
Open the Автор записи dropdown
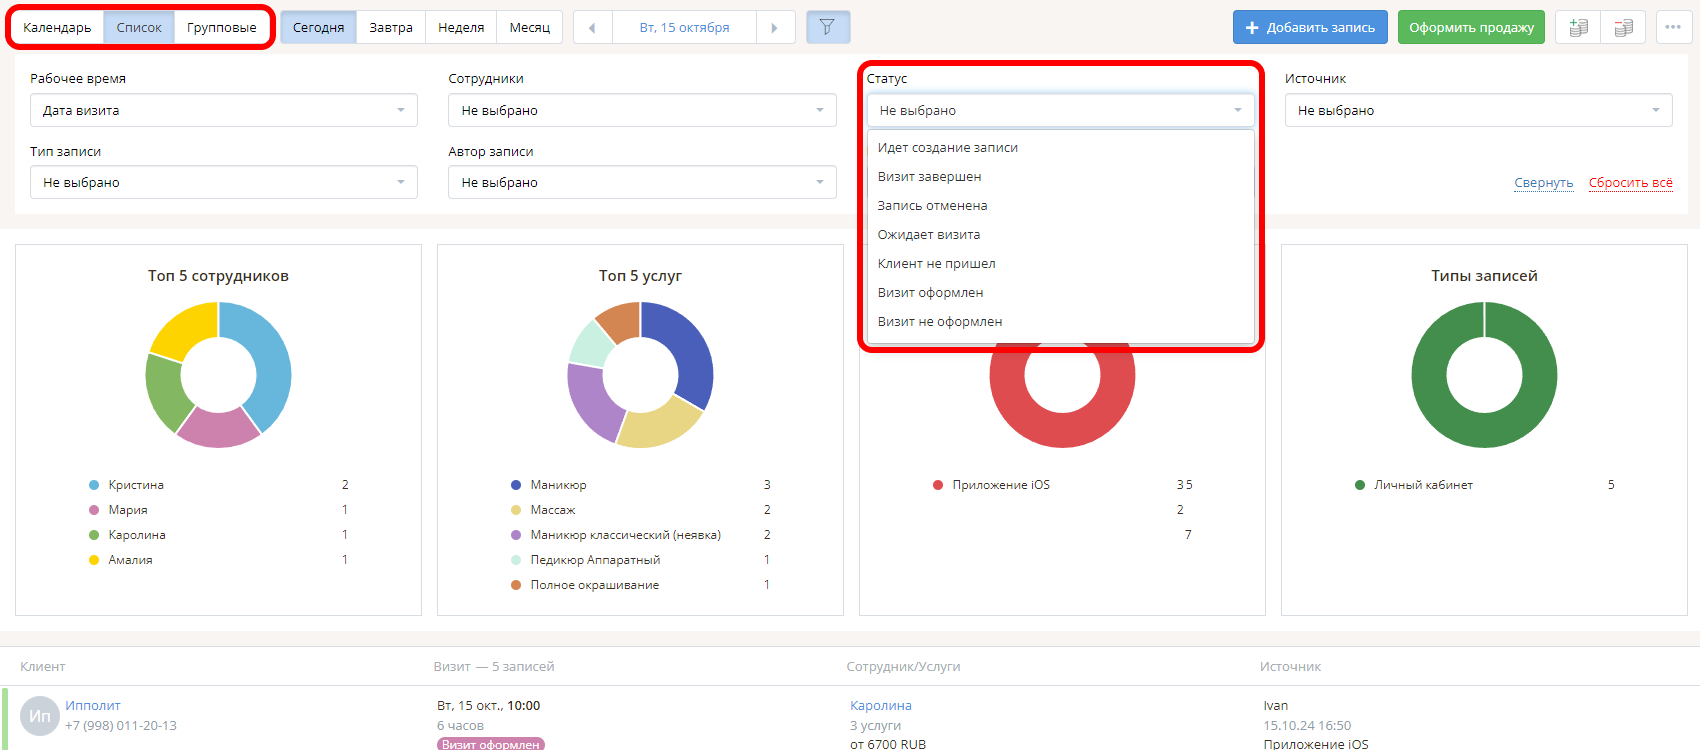642,182
